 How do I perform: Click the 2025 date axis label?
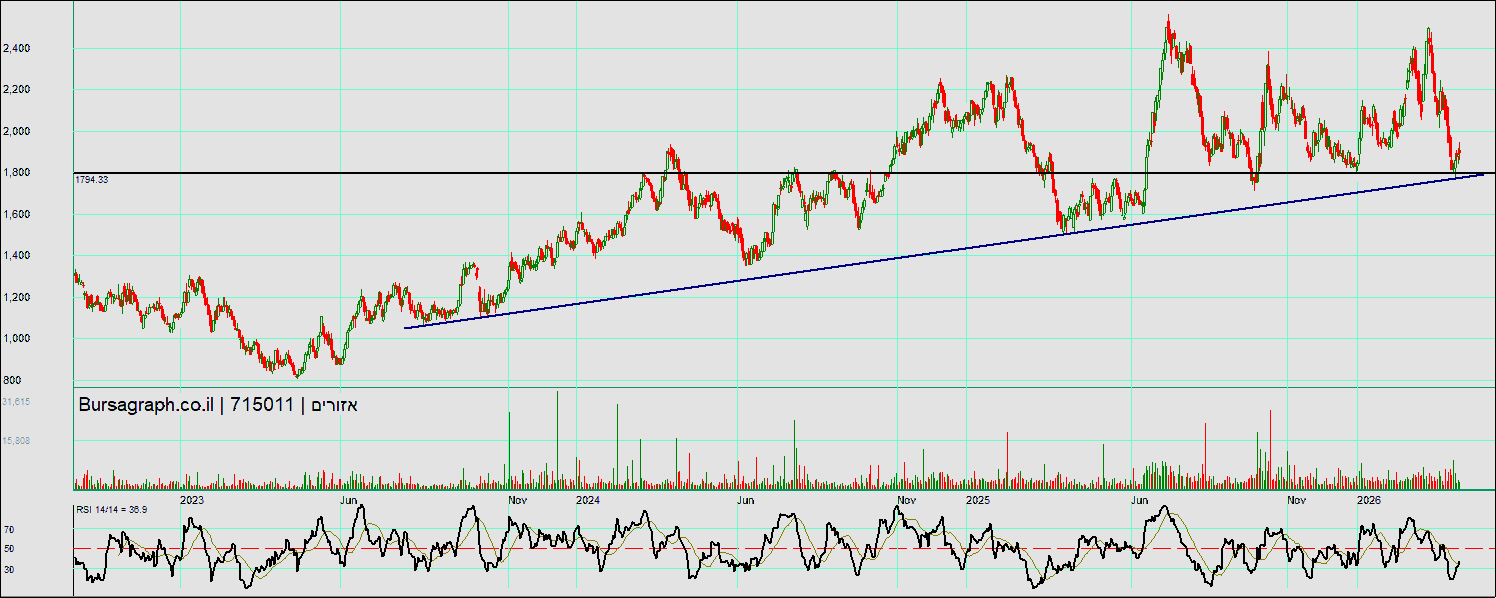pyautogui.click(x=977, y=499)
